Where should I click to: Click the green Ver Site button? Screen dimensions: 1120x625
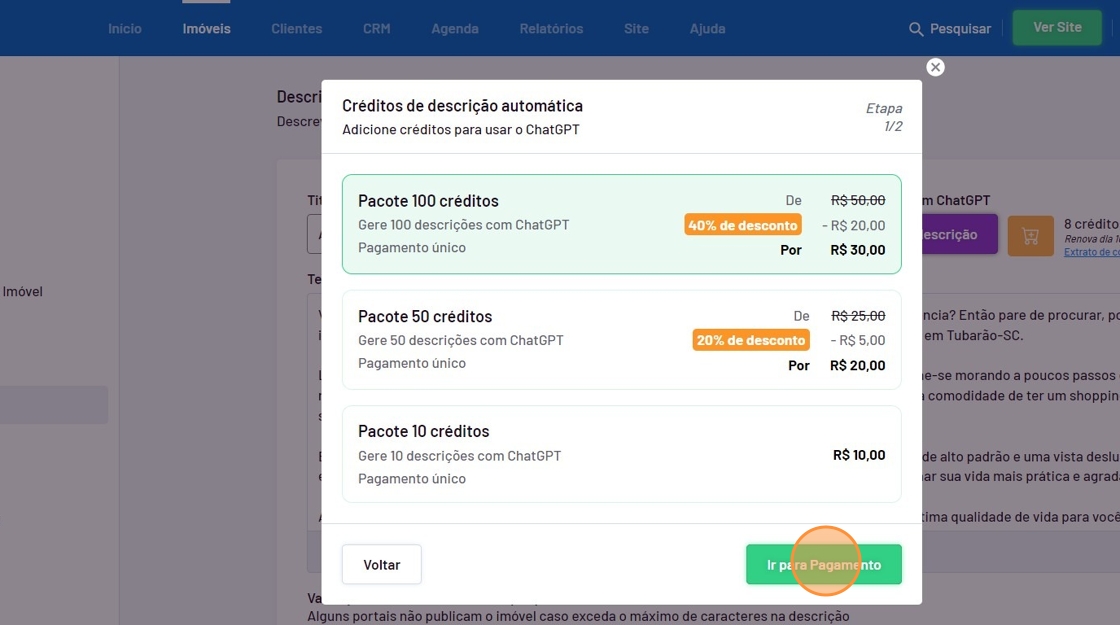point(1056,28)
